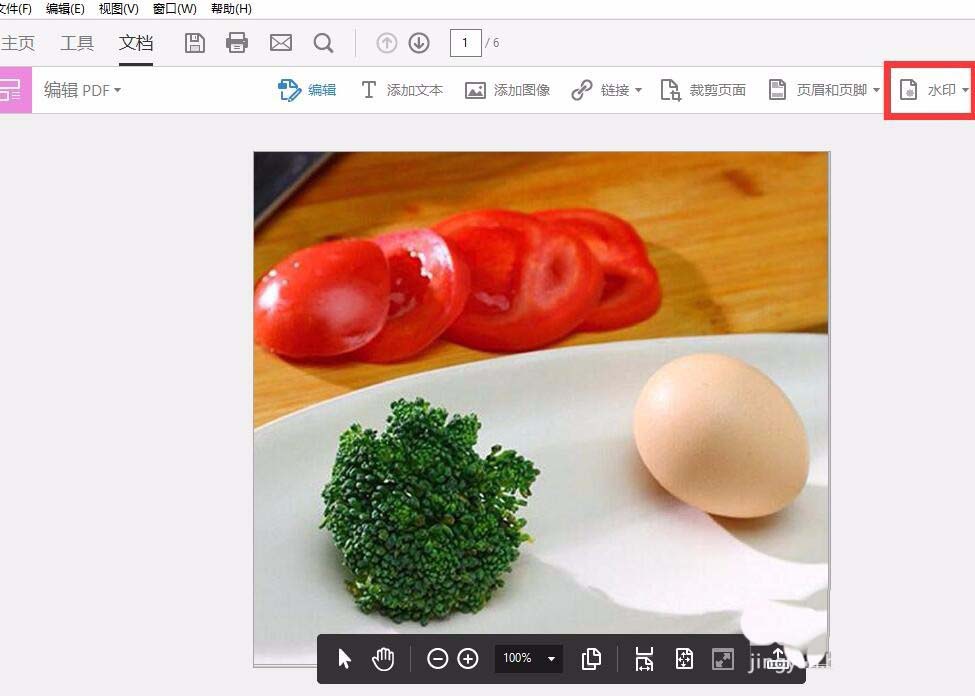Click the zoom out minus icon
This screenshot has height=696, width=975.
point(438,659)
